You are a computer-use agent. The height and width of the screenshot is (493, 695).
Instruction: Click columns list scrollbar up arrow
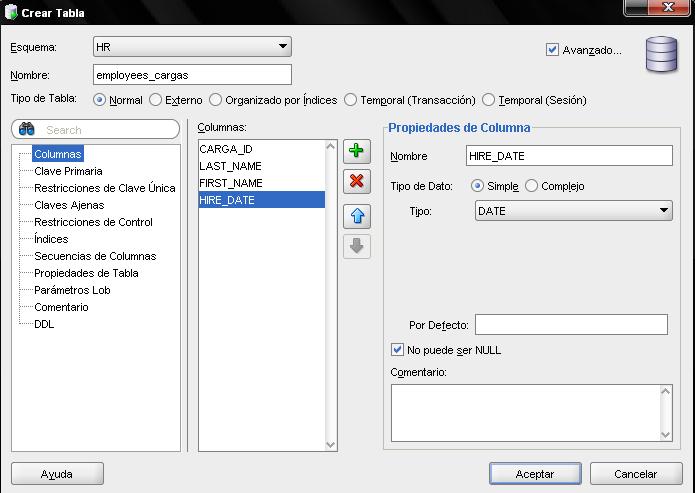click(331, 146)
